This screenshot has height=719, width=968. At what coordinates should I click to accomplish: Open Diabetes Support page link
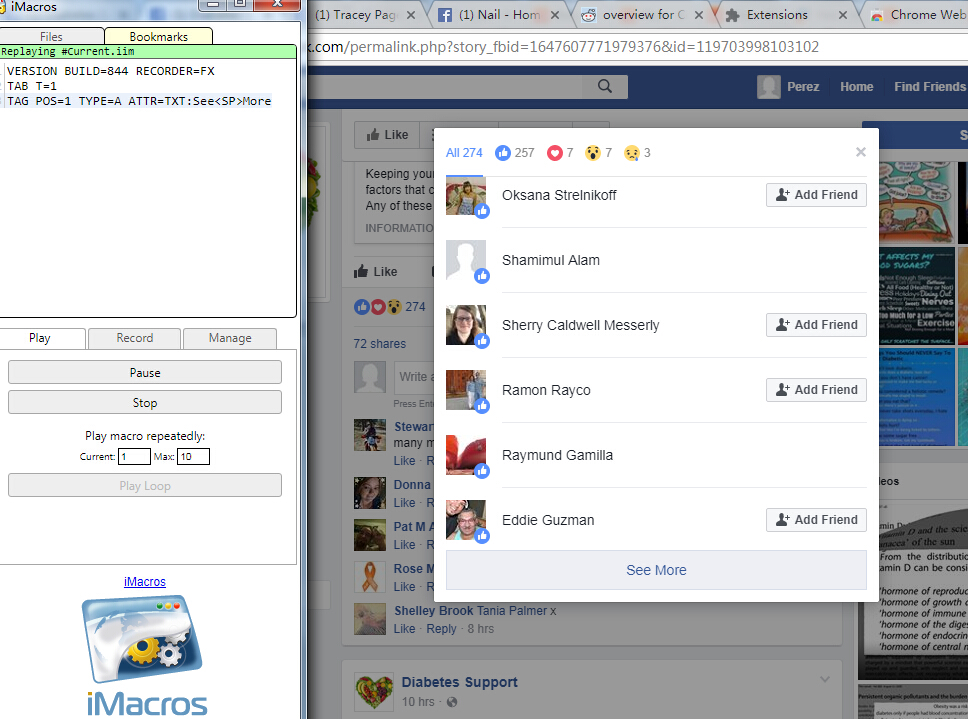[459, 682]
